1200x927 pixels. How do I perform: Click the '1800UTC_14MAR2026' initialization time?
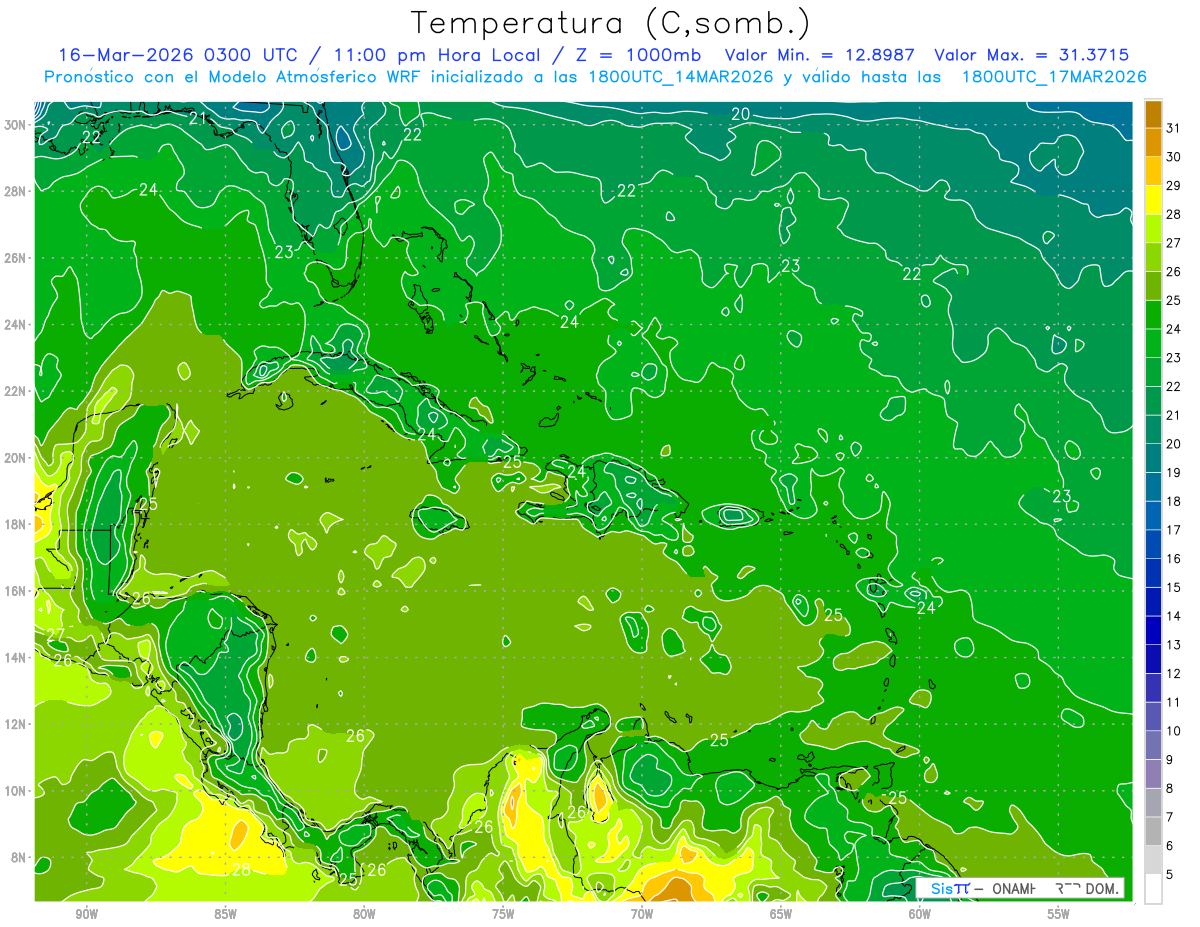pos(680,77)
